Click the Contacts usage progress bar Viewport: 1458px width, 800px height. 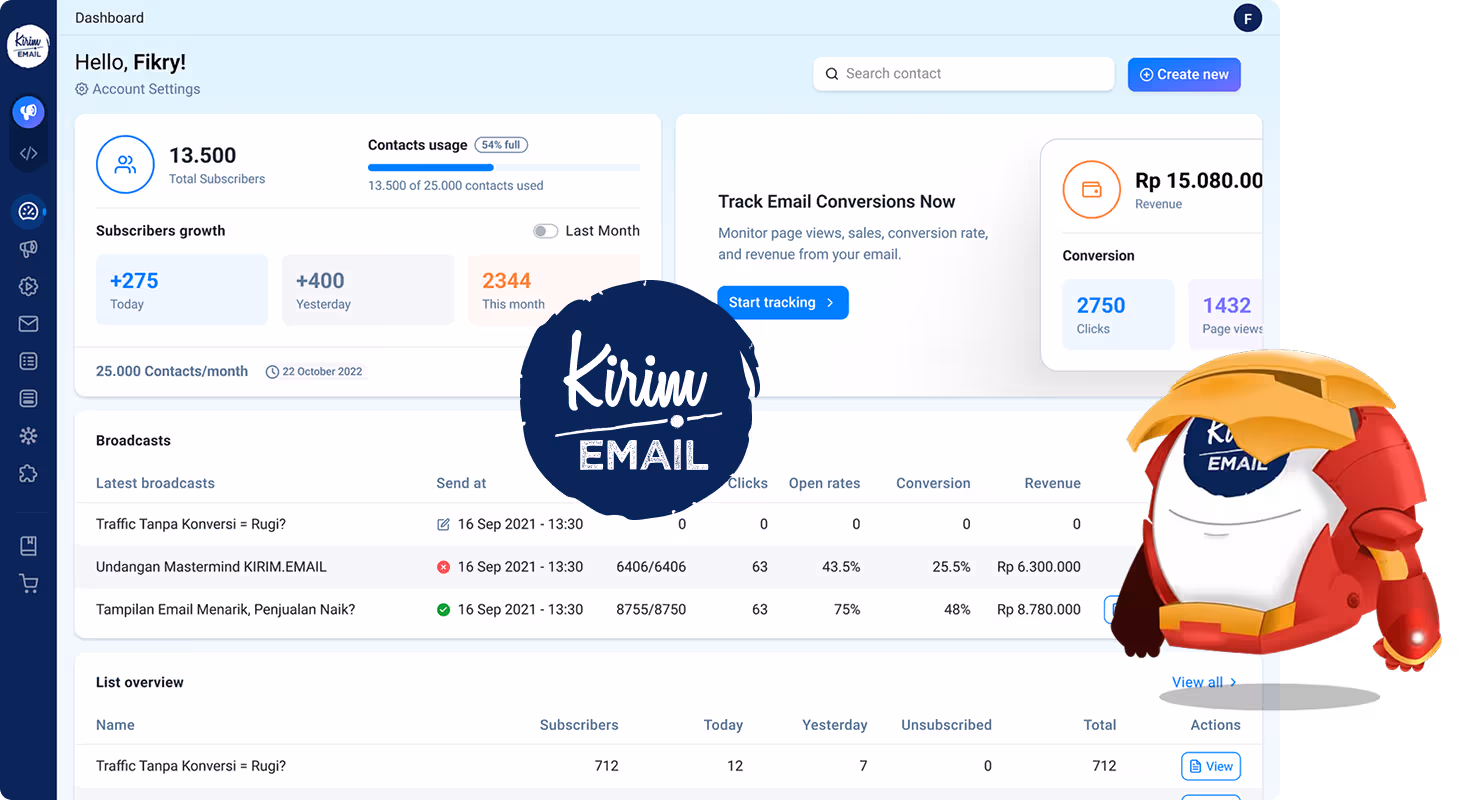click(503, 167)
